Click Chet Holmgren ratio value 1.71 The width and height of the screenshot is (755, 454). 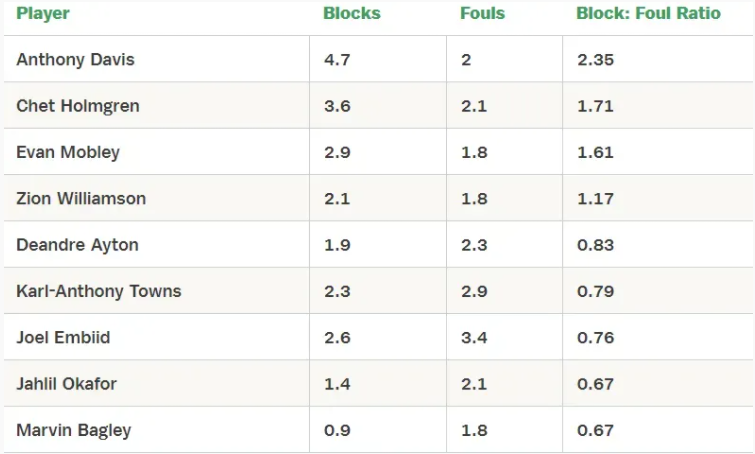tap(596, 106)
